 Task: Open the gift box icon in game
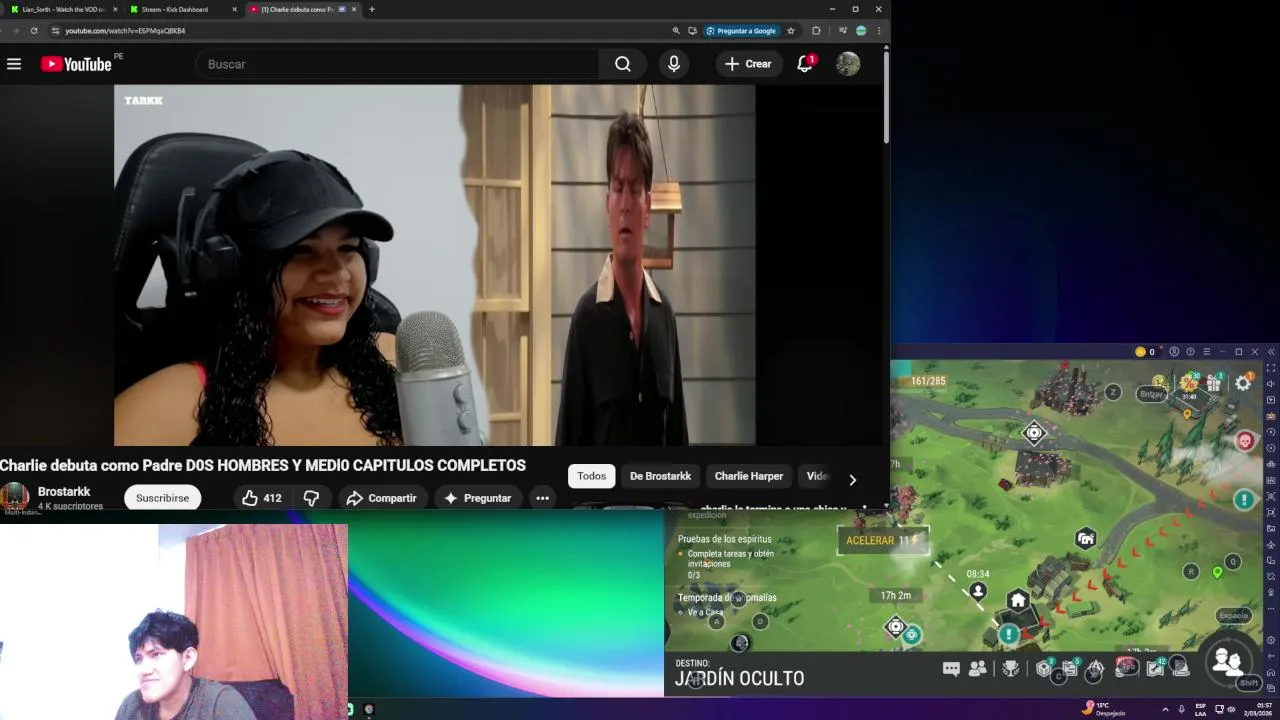(1214, 383)
